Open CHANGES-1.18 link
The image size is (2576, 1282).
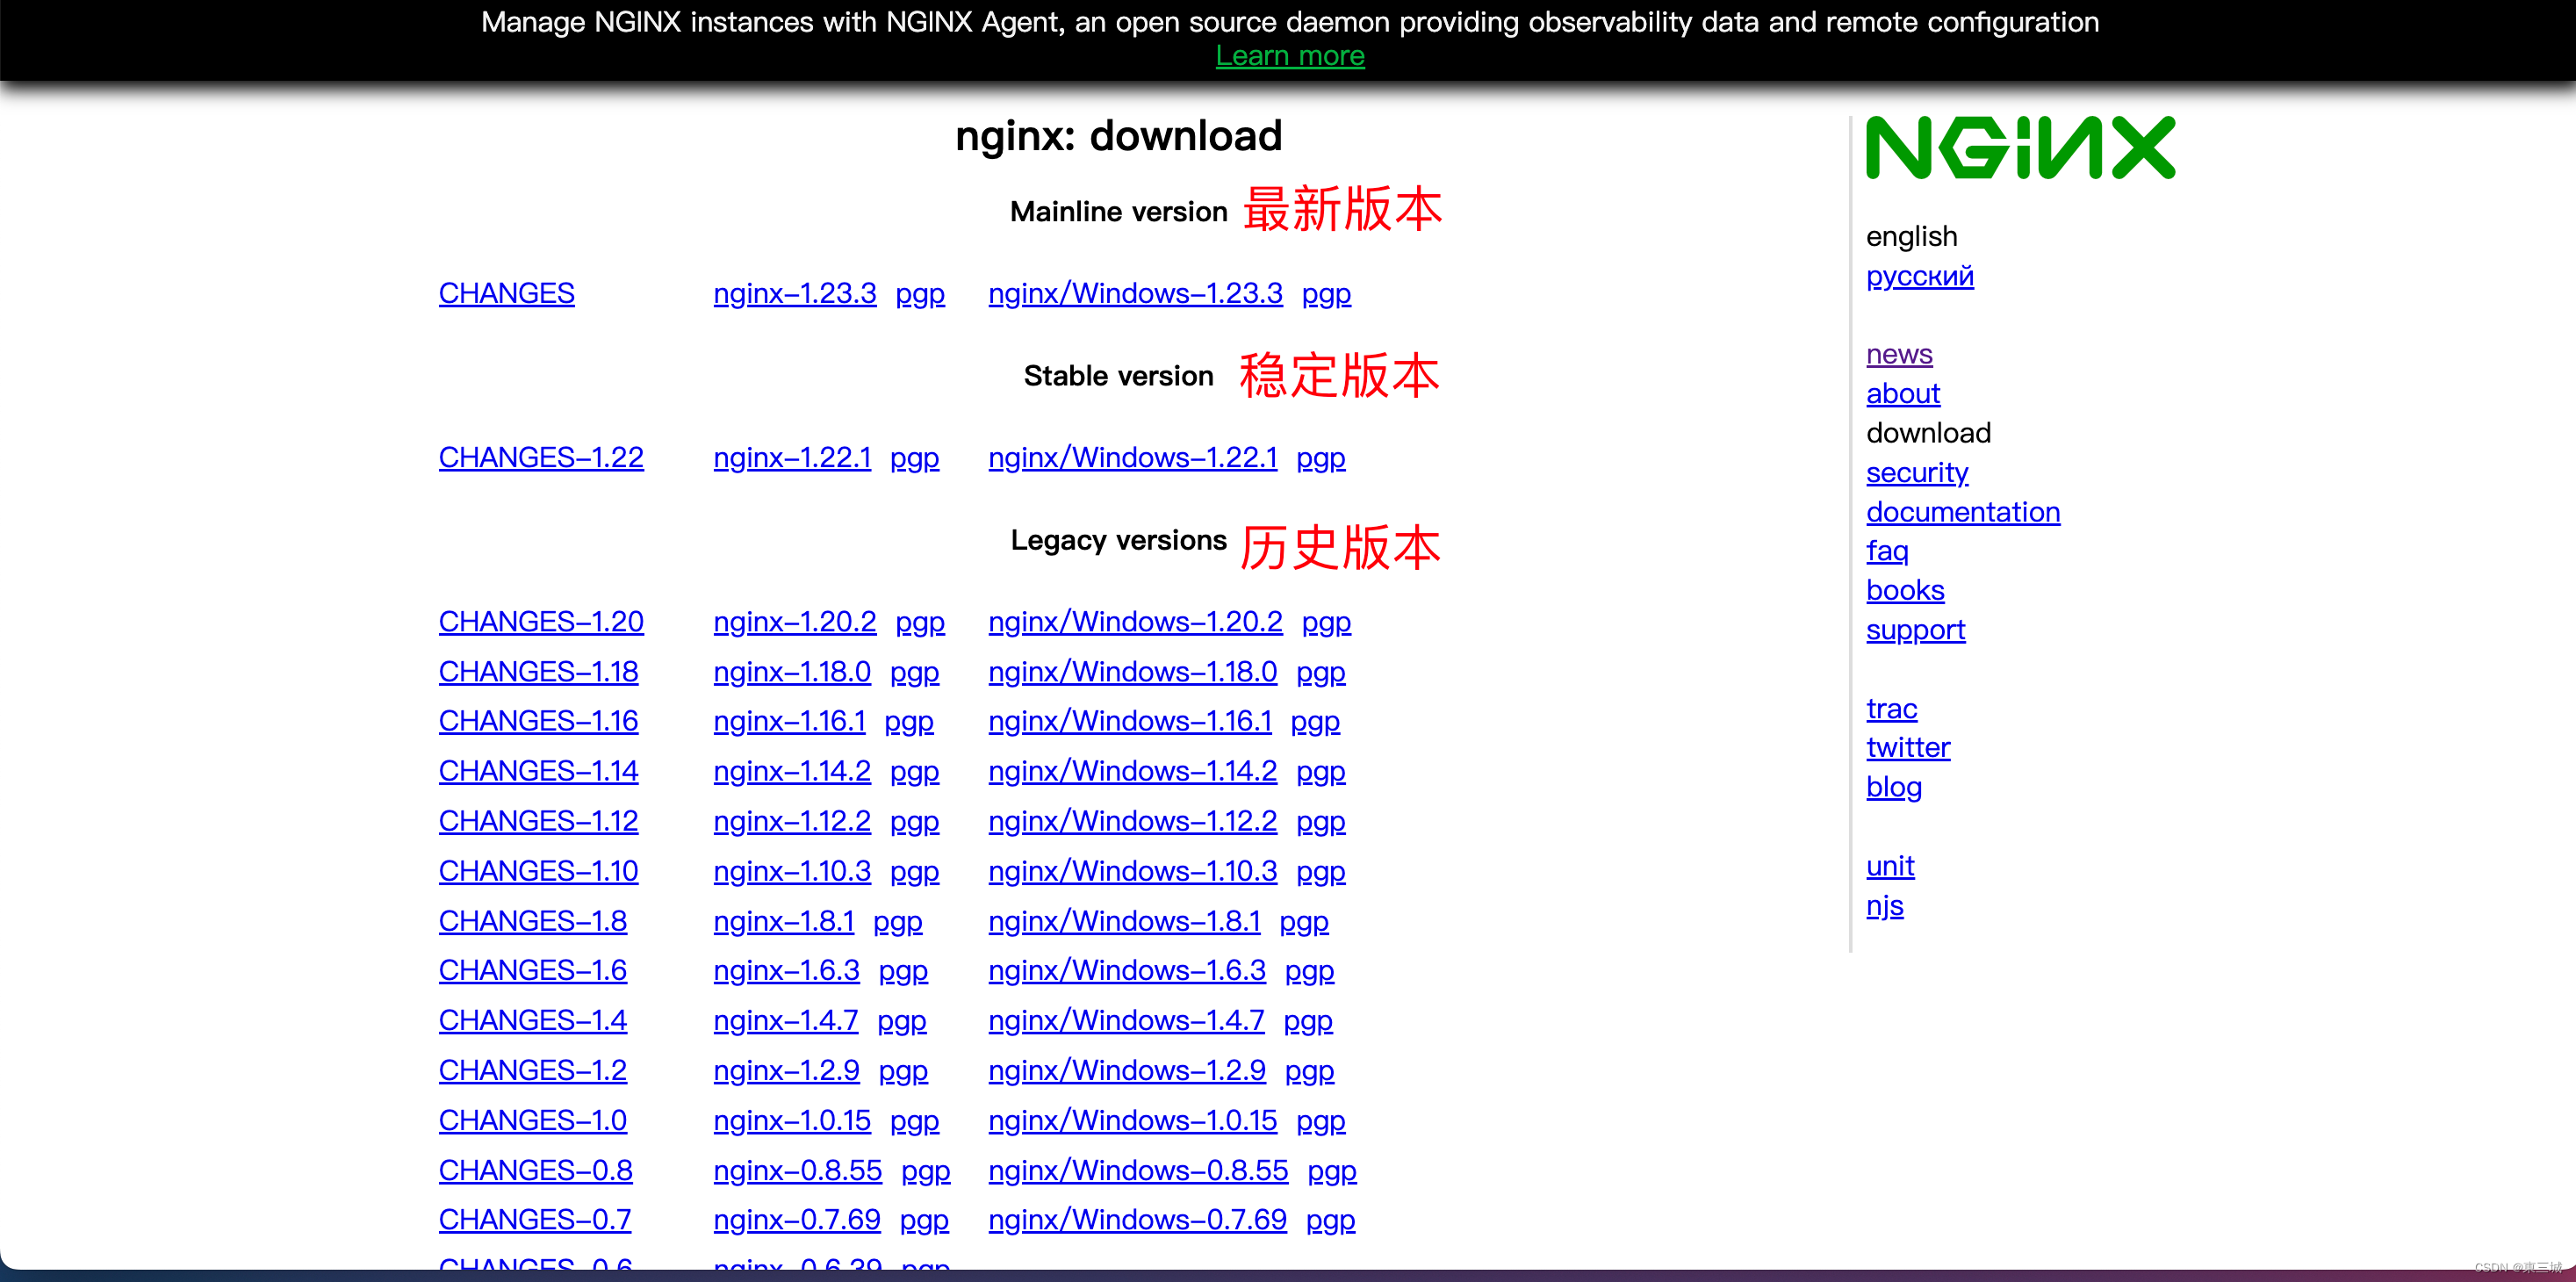click(538, 671)
